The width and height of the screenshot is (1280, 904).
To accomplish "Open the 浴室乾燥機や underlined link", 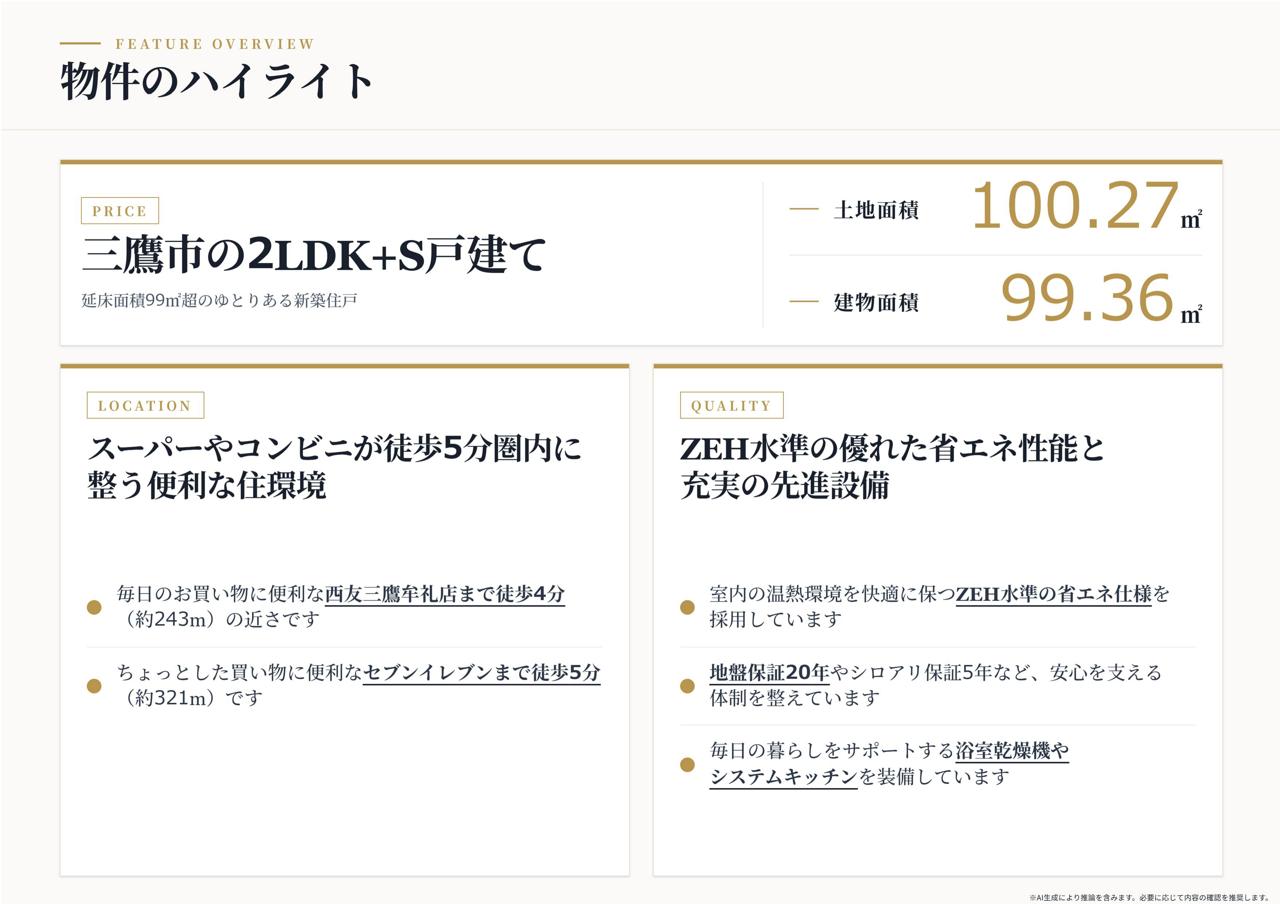I will pyautogui.click(x=1012, y=751).
